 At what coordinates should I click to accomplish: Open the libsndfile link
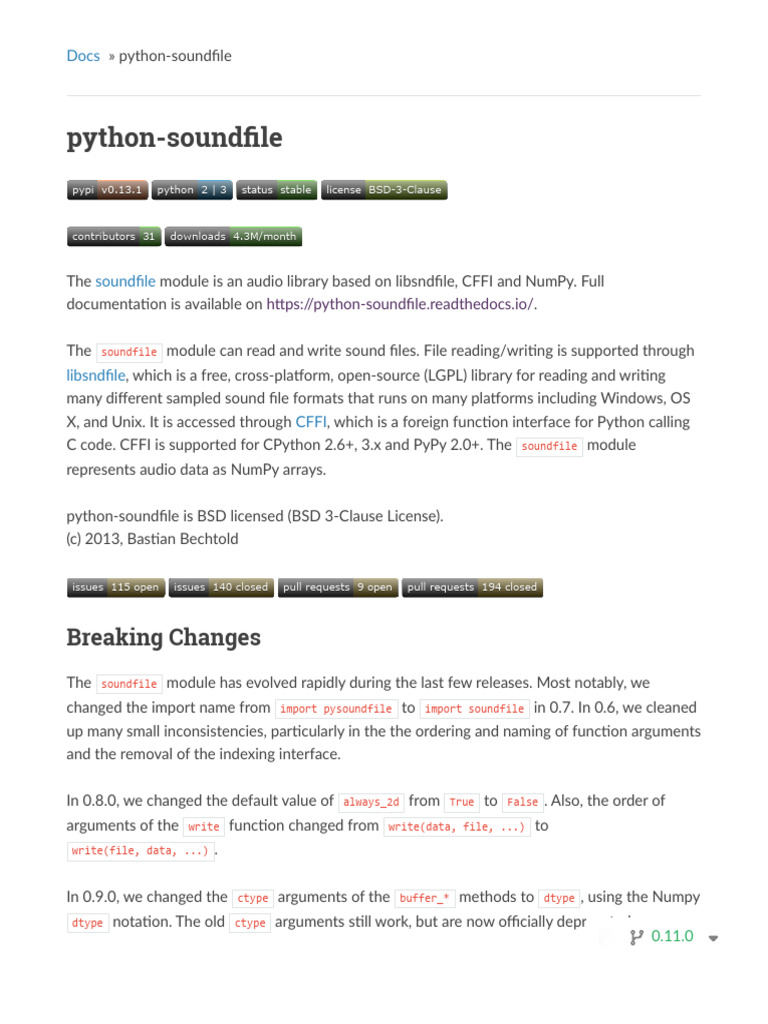[96, 375]
